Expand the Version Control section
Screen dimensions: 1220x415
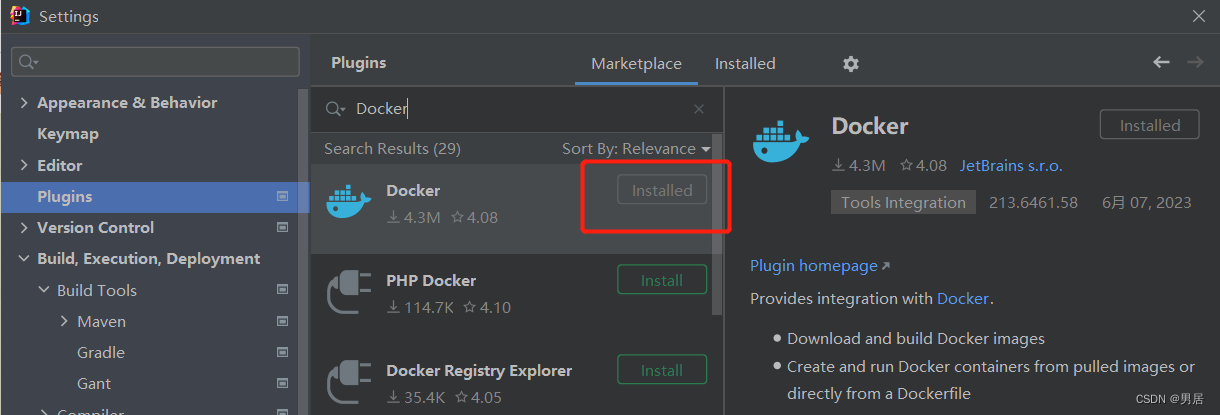pyautogui.click(x=24, y=228)
